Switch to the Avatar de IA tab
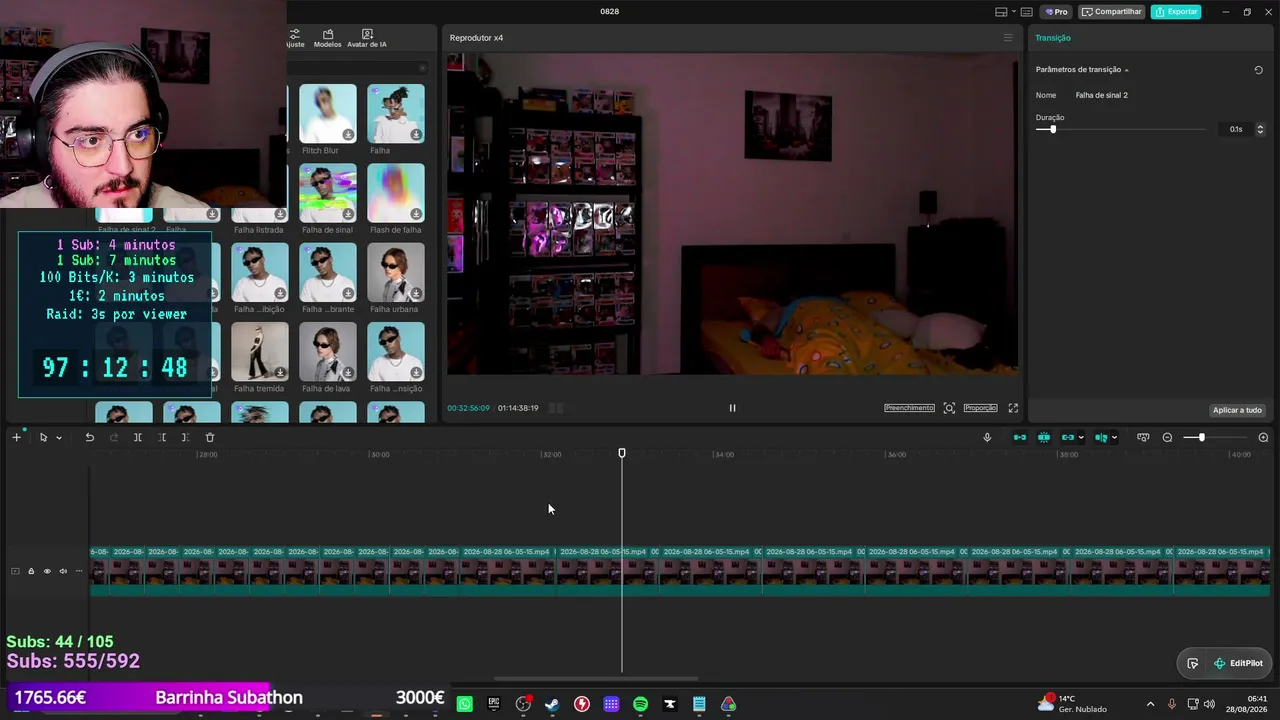Image resolution: width=1280 pixels, height=720 pixels. pyautogui.click(x=367, y=38)
